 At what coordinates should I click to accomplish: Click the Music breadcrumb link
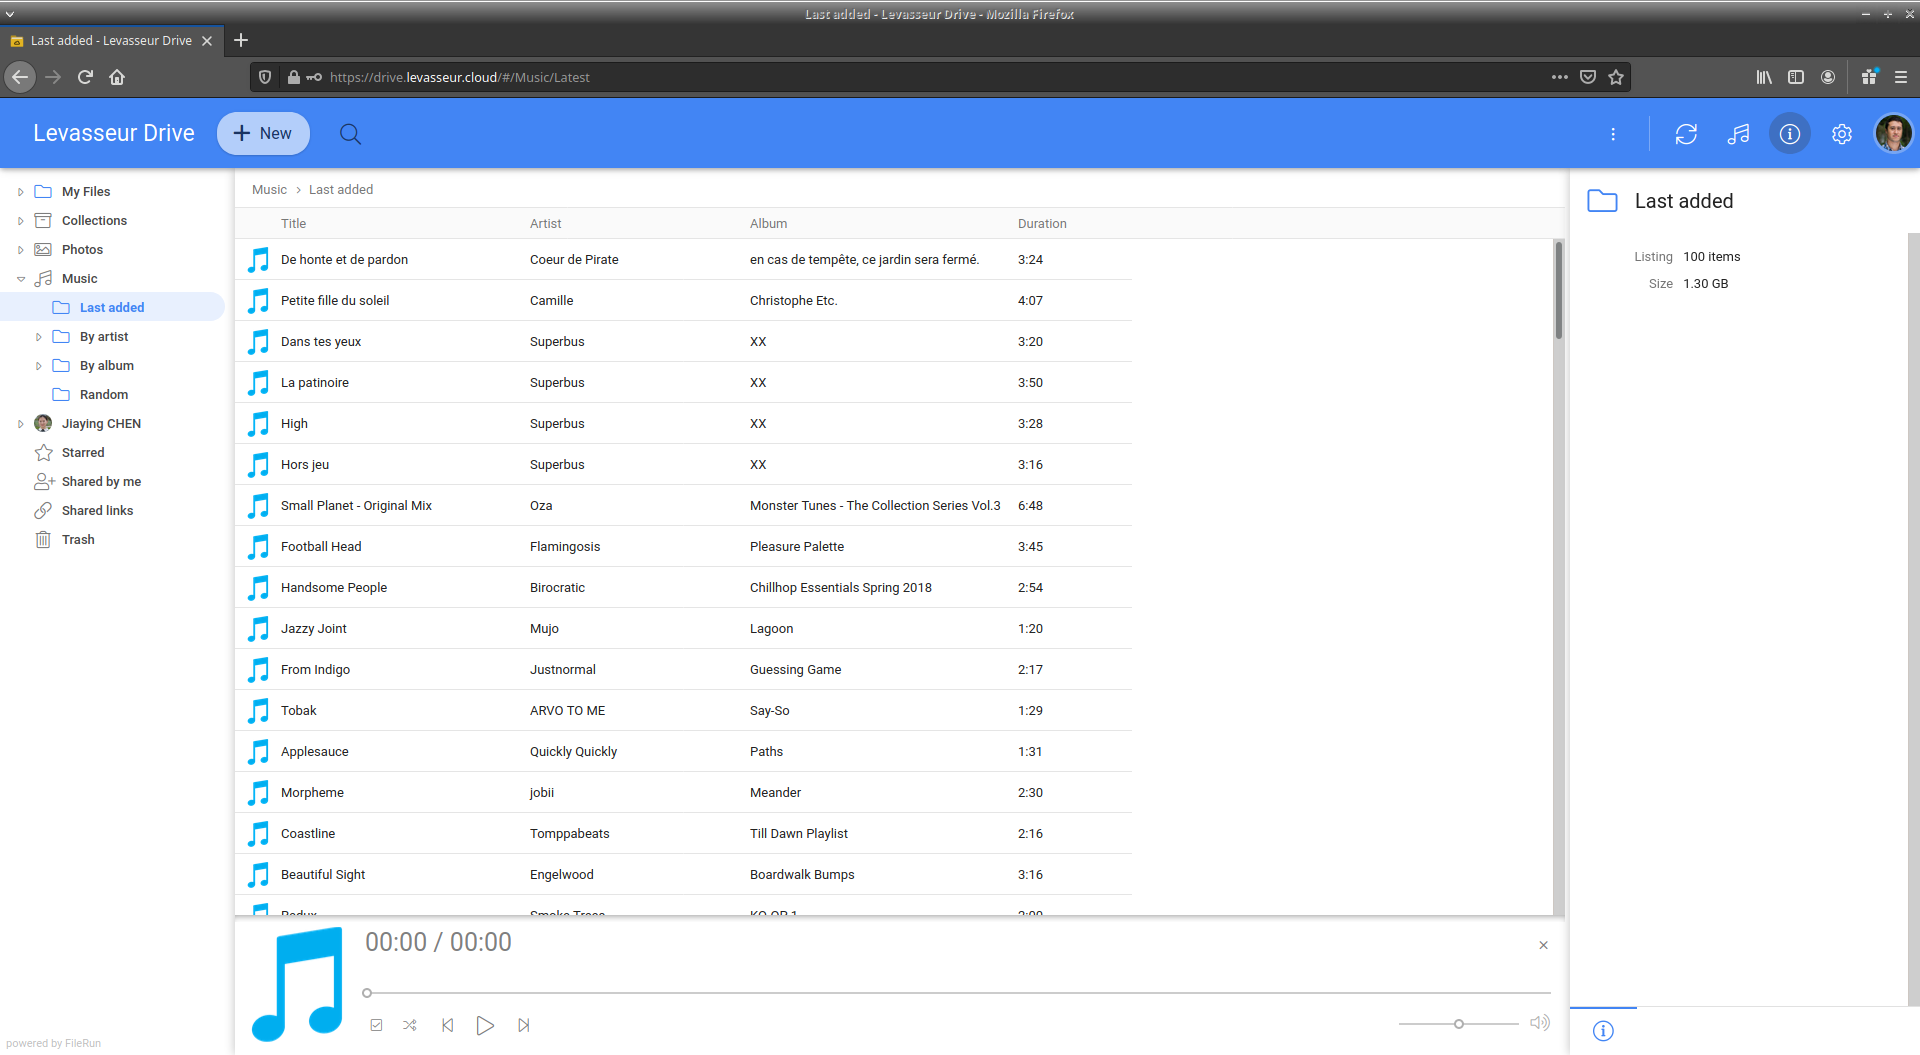click(x=269, y=190)
